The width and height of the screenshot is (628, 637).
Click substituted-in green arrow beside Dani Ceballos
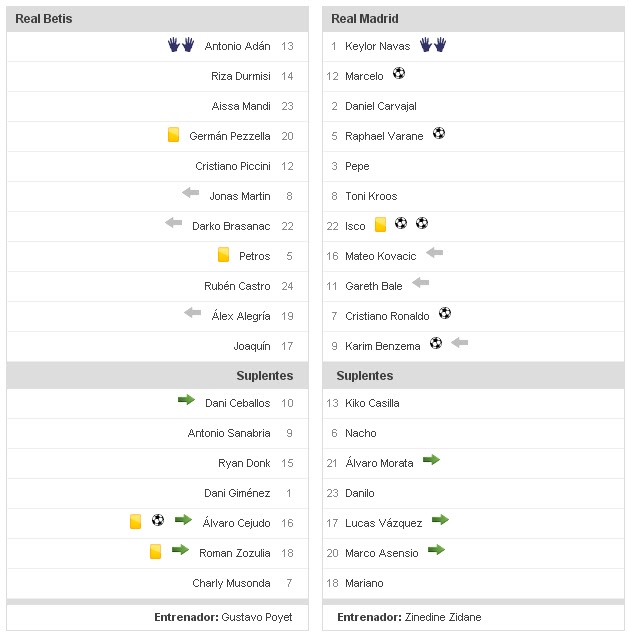[186, 400]
